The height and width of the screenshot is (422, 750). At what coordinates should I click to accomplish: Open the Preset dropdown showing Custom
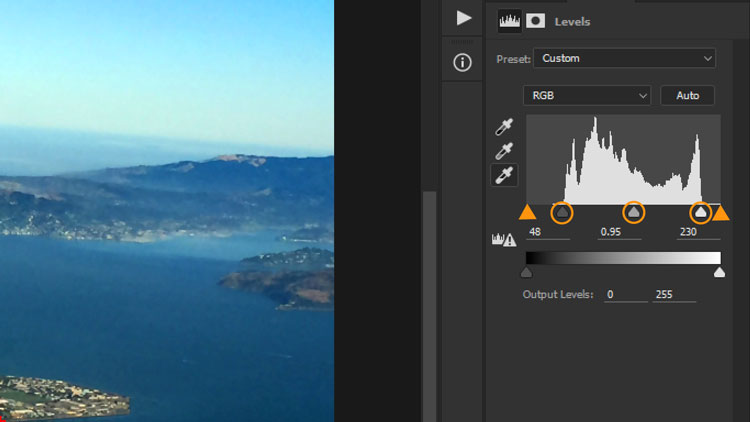tap(624, 58)
